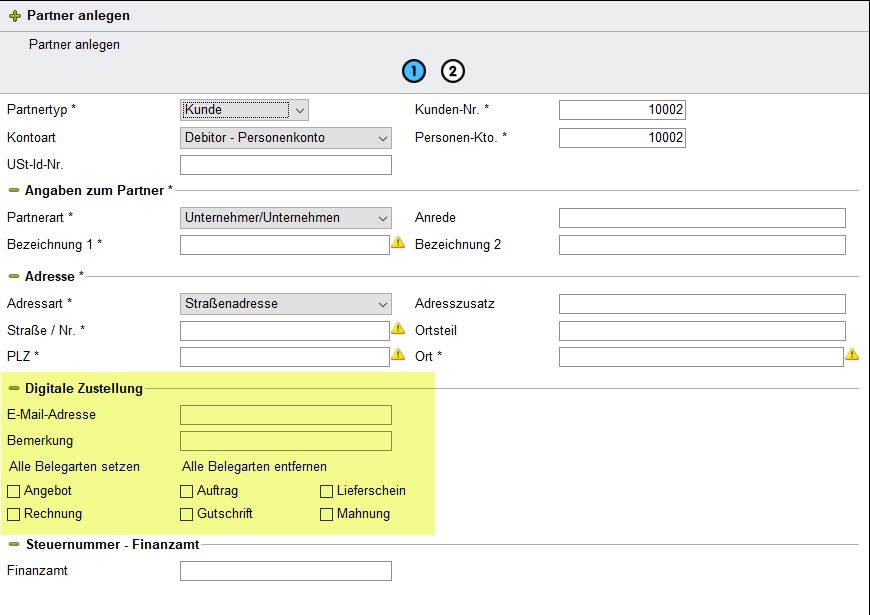Image resolution: width=870 pixels, height=615 pixels.
Task: Go to wizard step 2
Action: pos(453,71)
